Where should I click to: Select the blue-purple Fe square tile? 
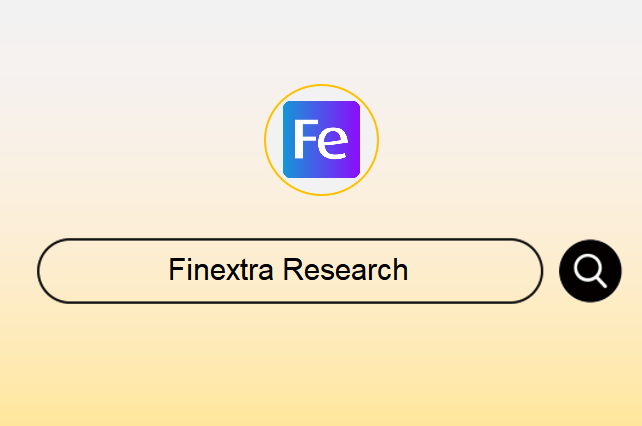tap(321, 140)
